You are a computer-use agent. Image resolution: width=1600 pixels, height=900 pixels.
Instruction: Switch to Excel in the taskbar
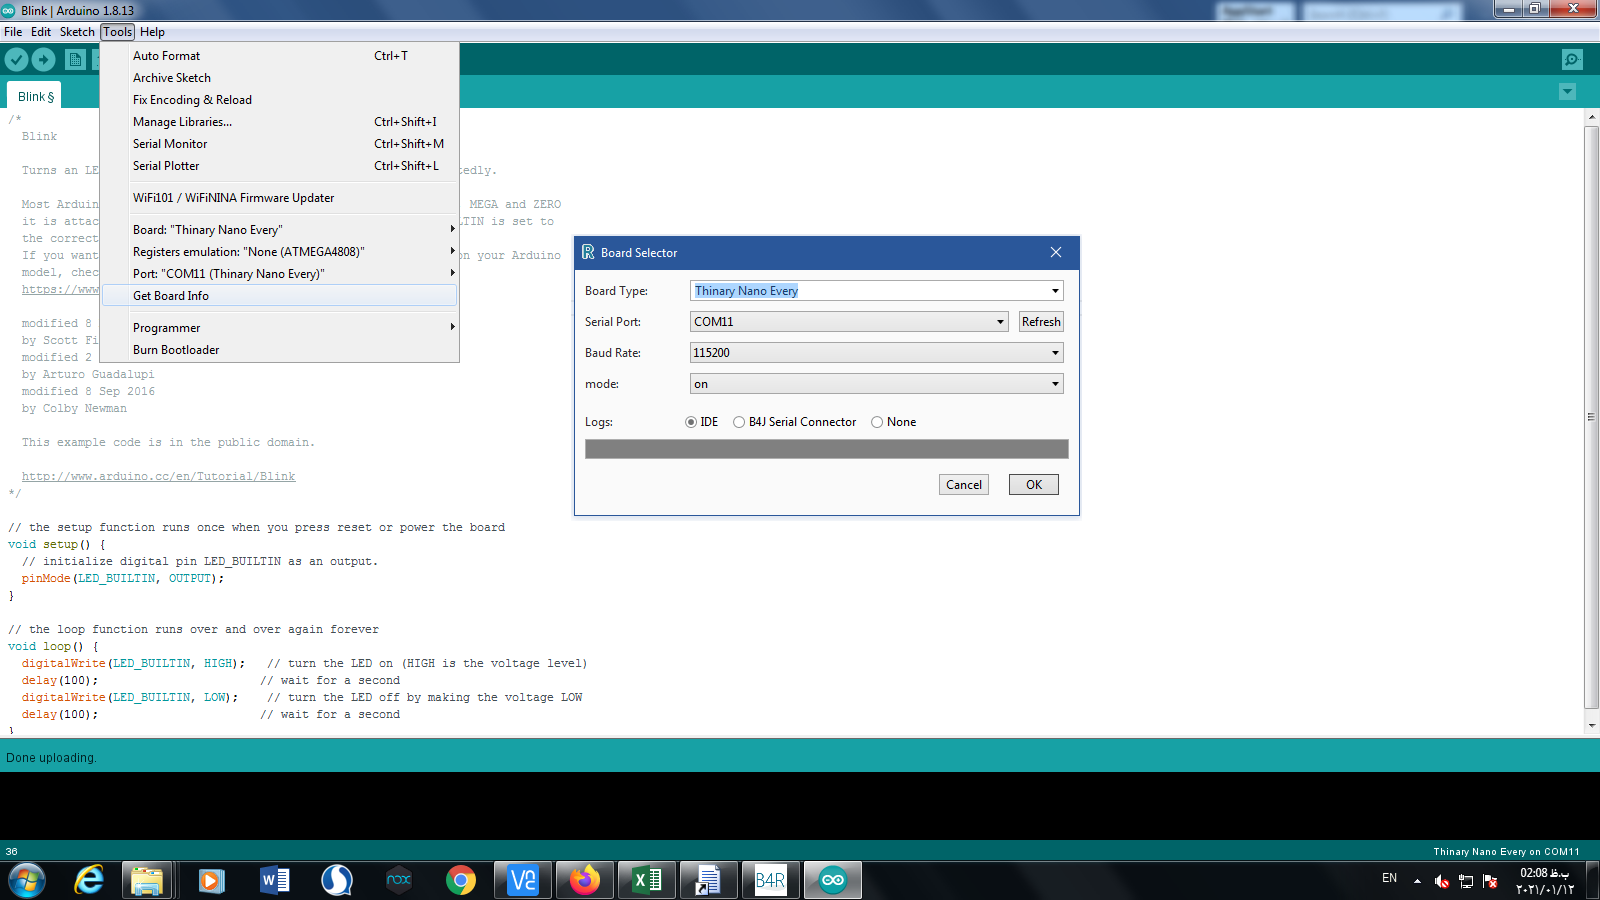click(647, 880)
